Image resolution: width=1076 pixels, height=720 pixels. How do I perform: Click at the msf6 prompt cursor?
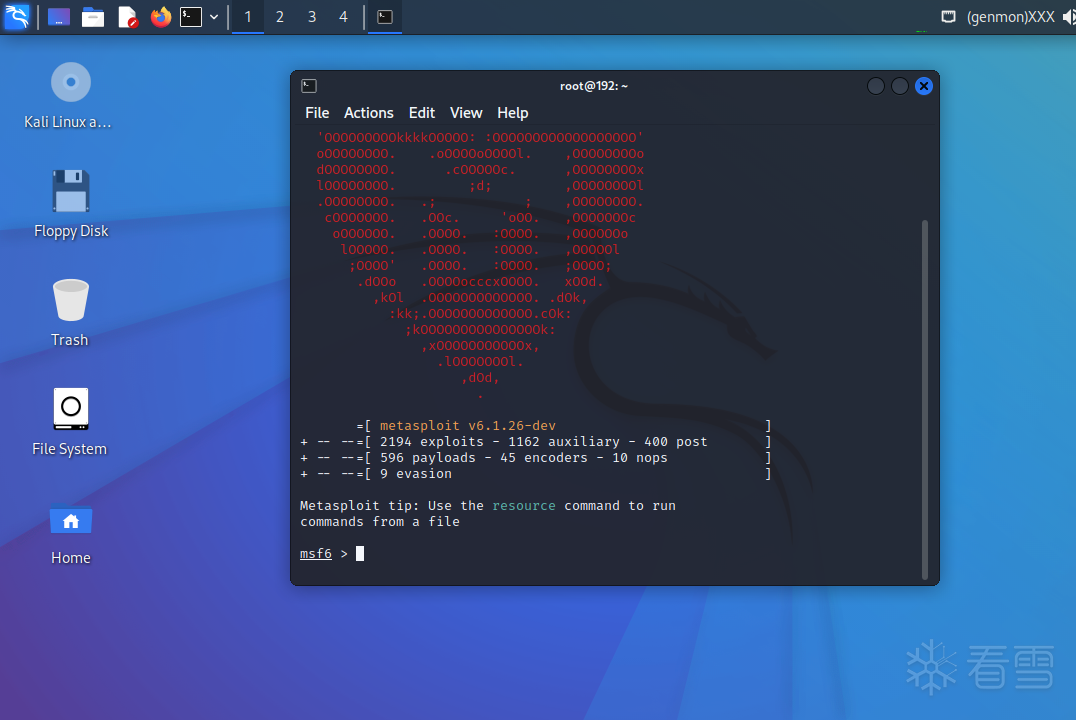click(x=360, y=553)
